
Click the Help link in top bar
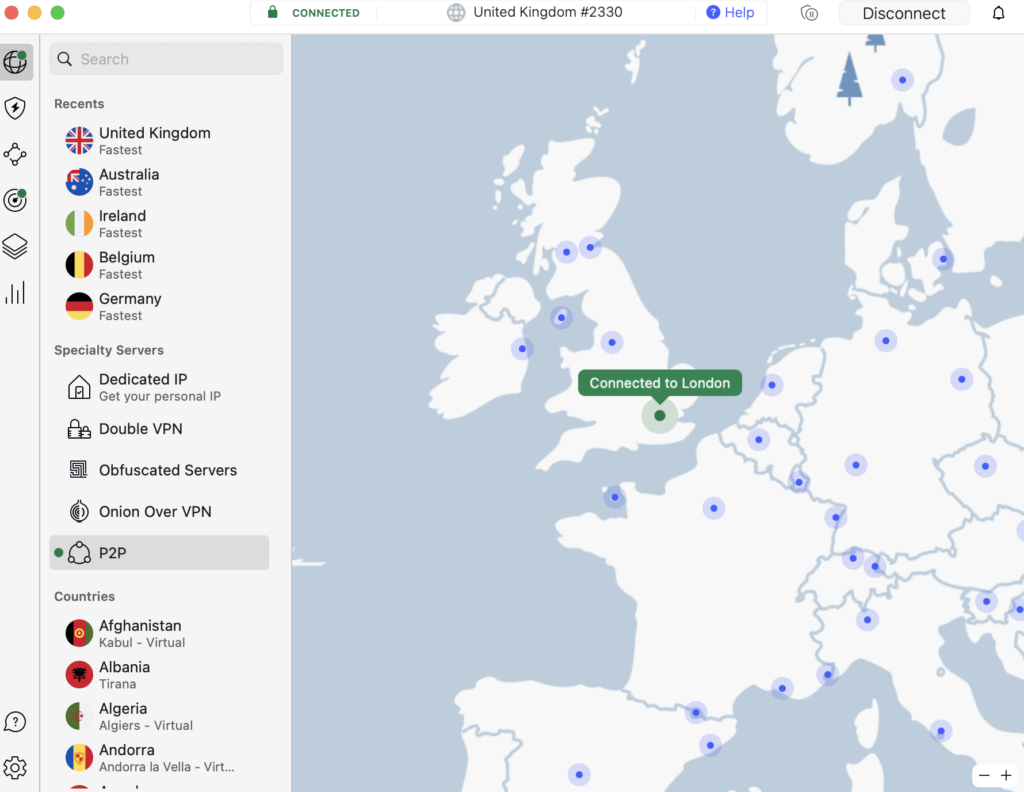730,12
